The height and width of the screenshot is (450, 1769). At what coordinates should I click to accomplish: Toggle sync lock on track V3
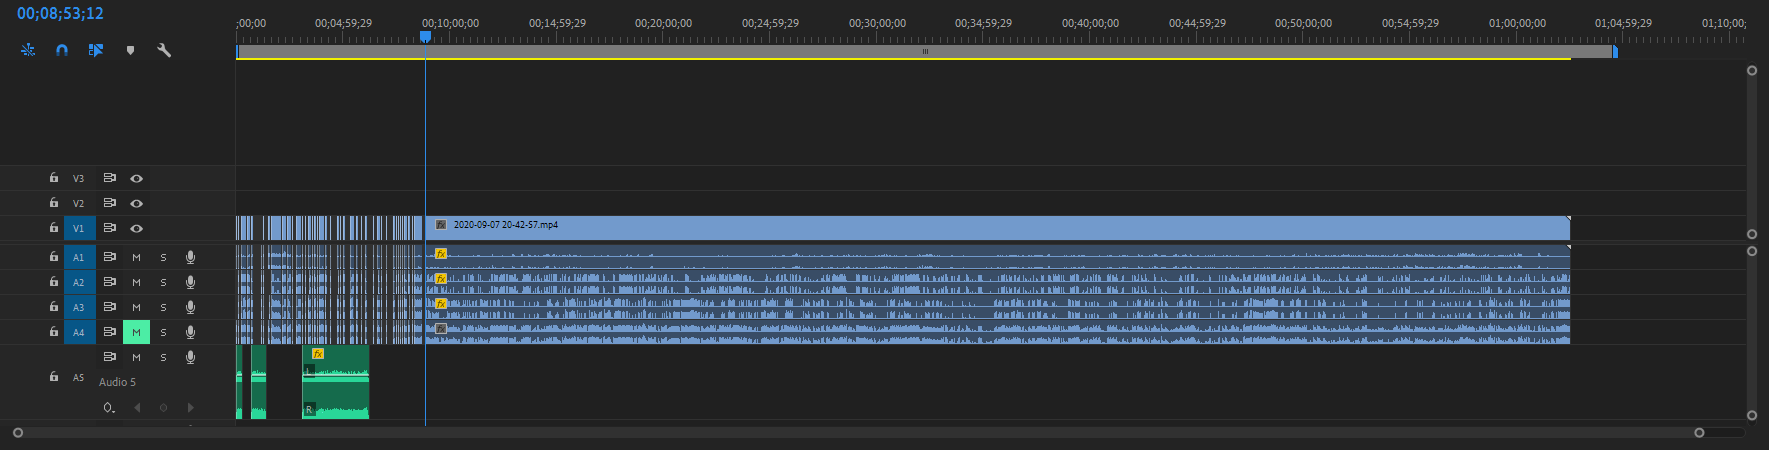pyautogui.click(x=110, y=178)
